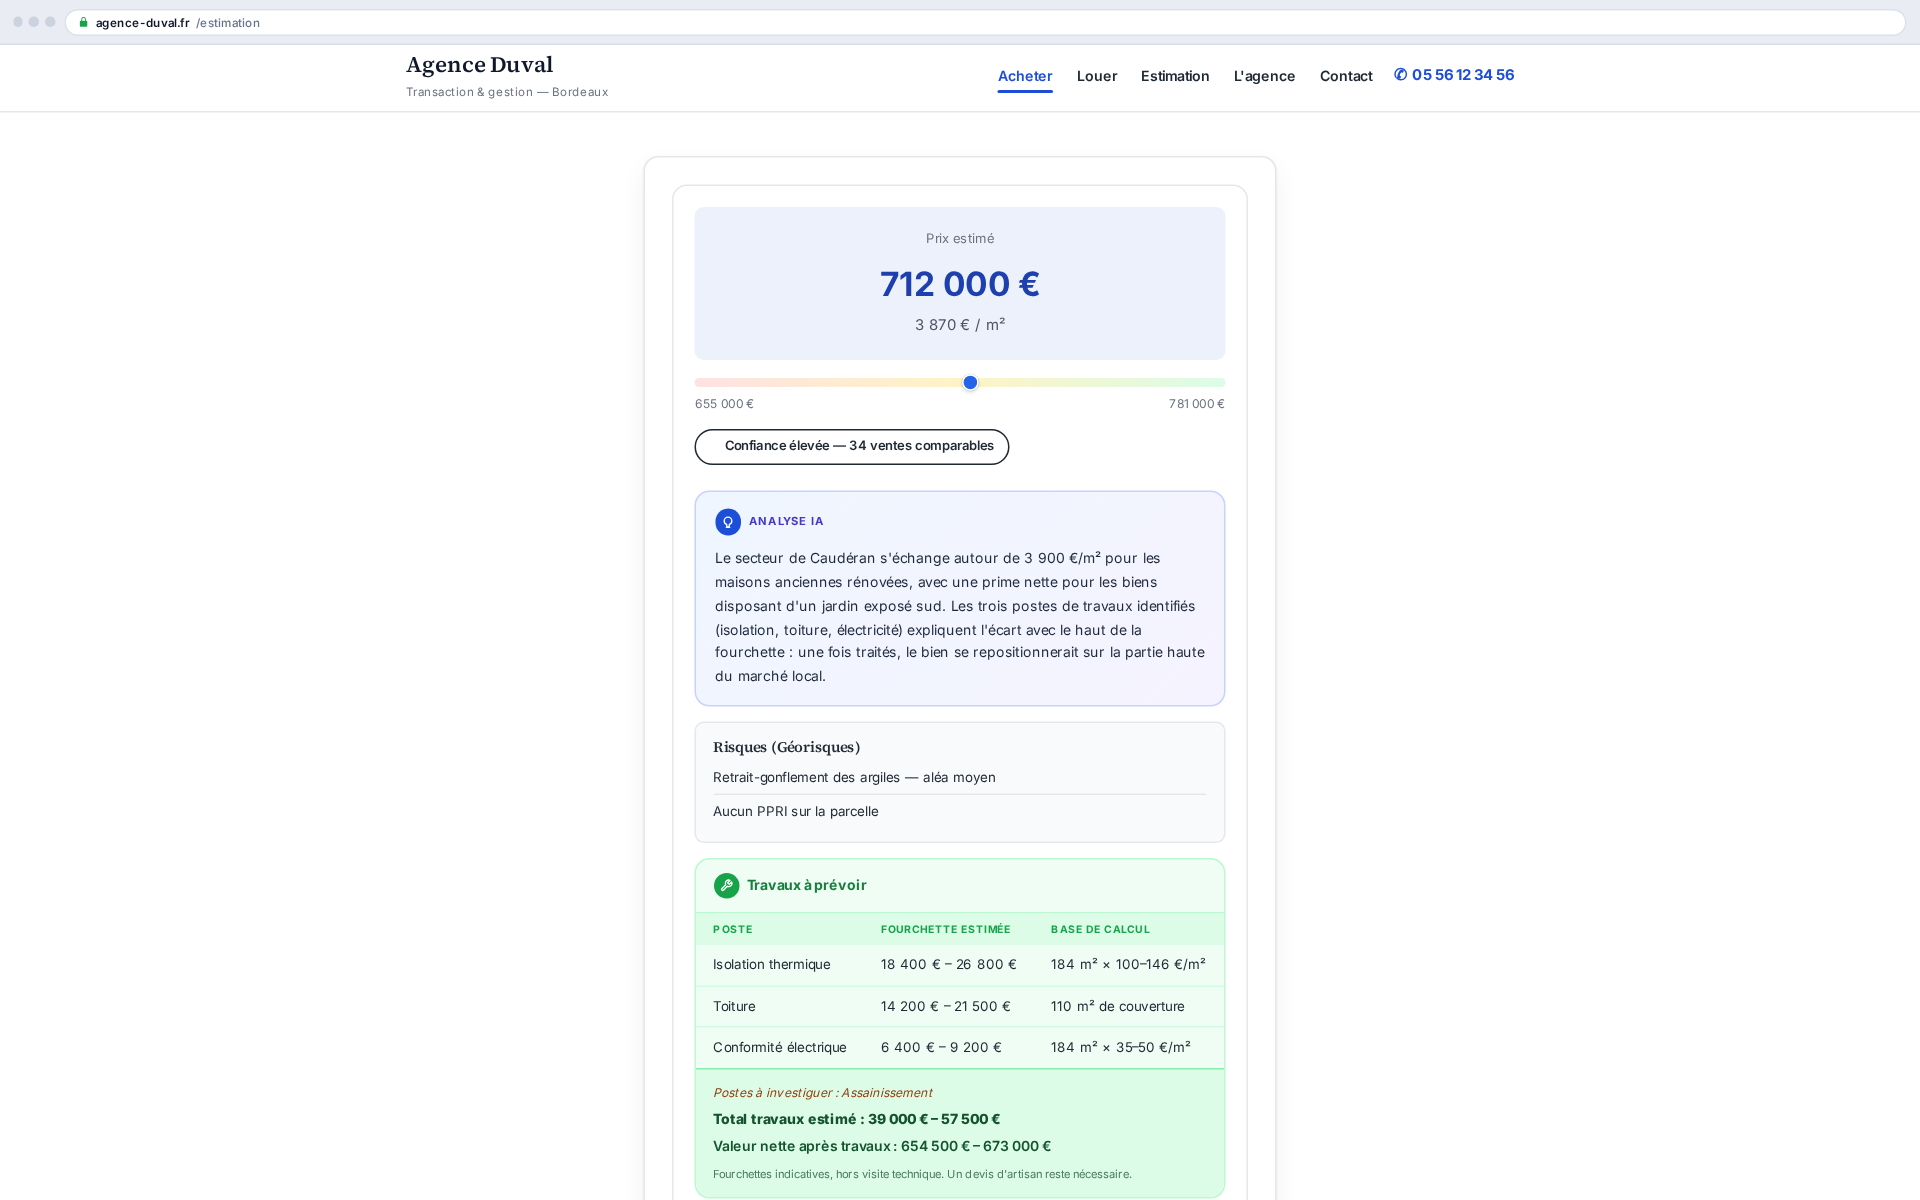Click the 14 200 € – 21 500 € range
Image resolution: width=1920 pixels, height=1200 pixels.
946,1007
